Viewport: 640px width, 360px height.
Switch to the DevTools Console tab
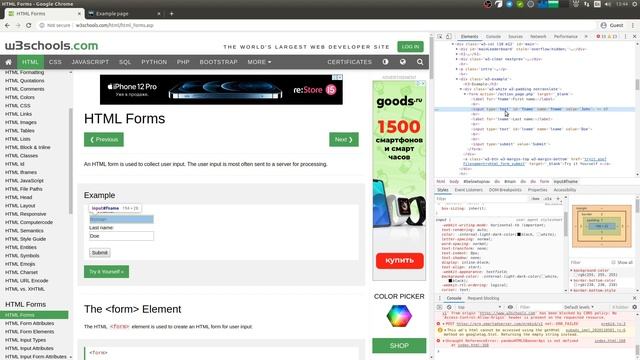493,36
